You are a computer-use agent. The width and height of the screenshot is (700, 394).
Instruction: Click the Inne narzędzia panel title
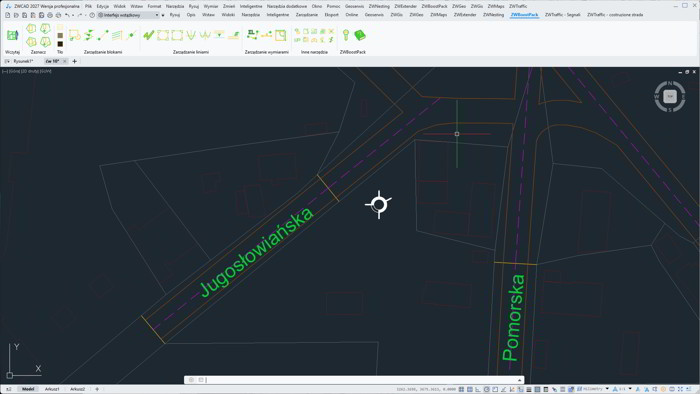coord(314,52)
